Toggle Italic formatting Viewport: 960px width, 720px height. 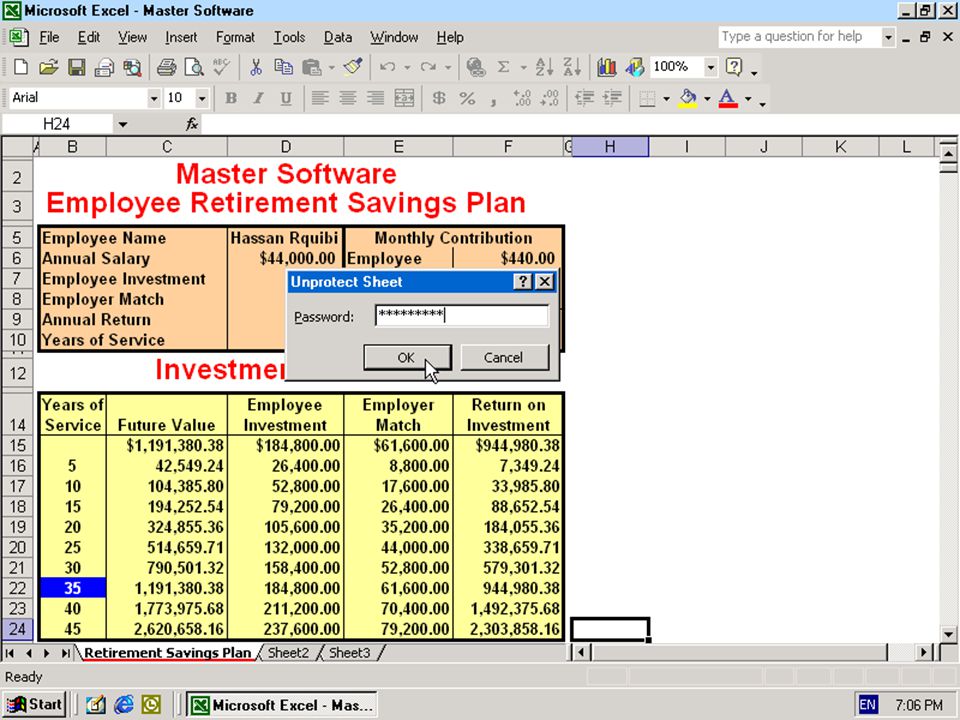(258, 98)
